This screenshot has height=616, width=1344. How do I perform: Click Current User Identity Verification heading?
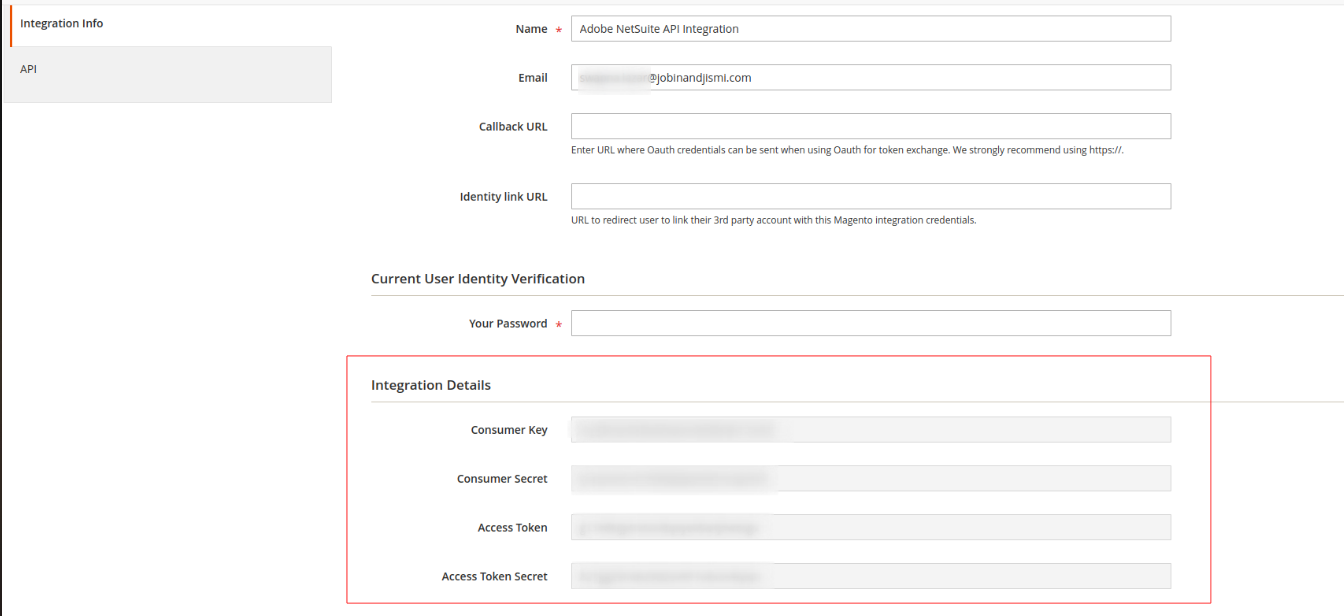(x=477, y=279)
